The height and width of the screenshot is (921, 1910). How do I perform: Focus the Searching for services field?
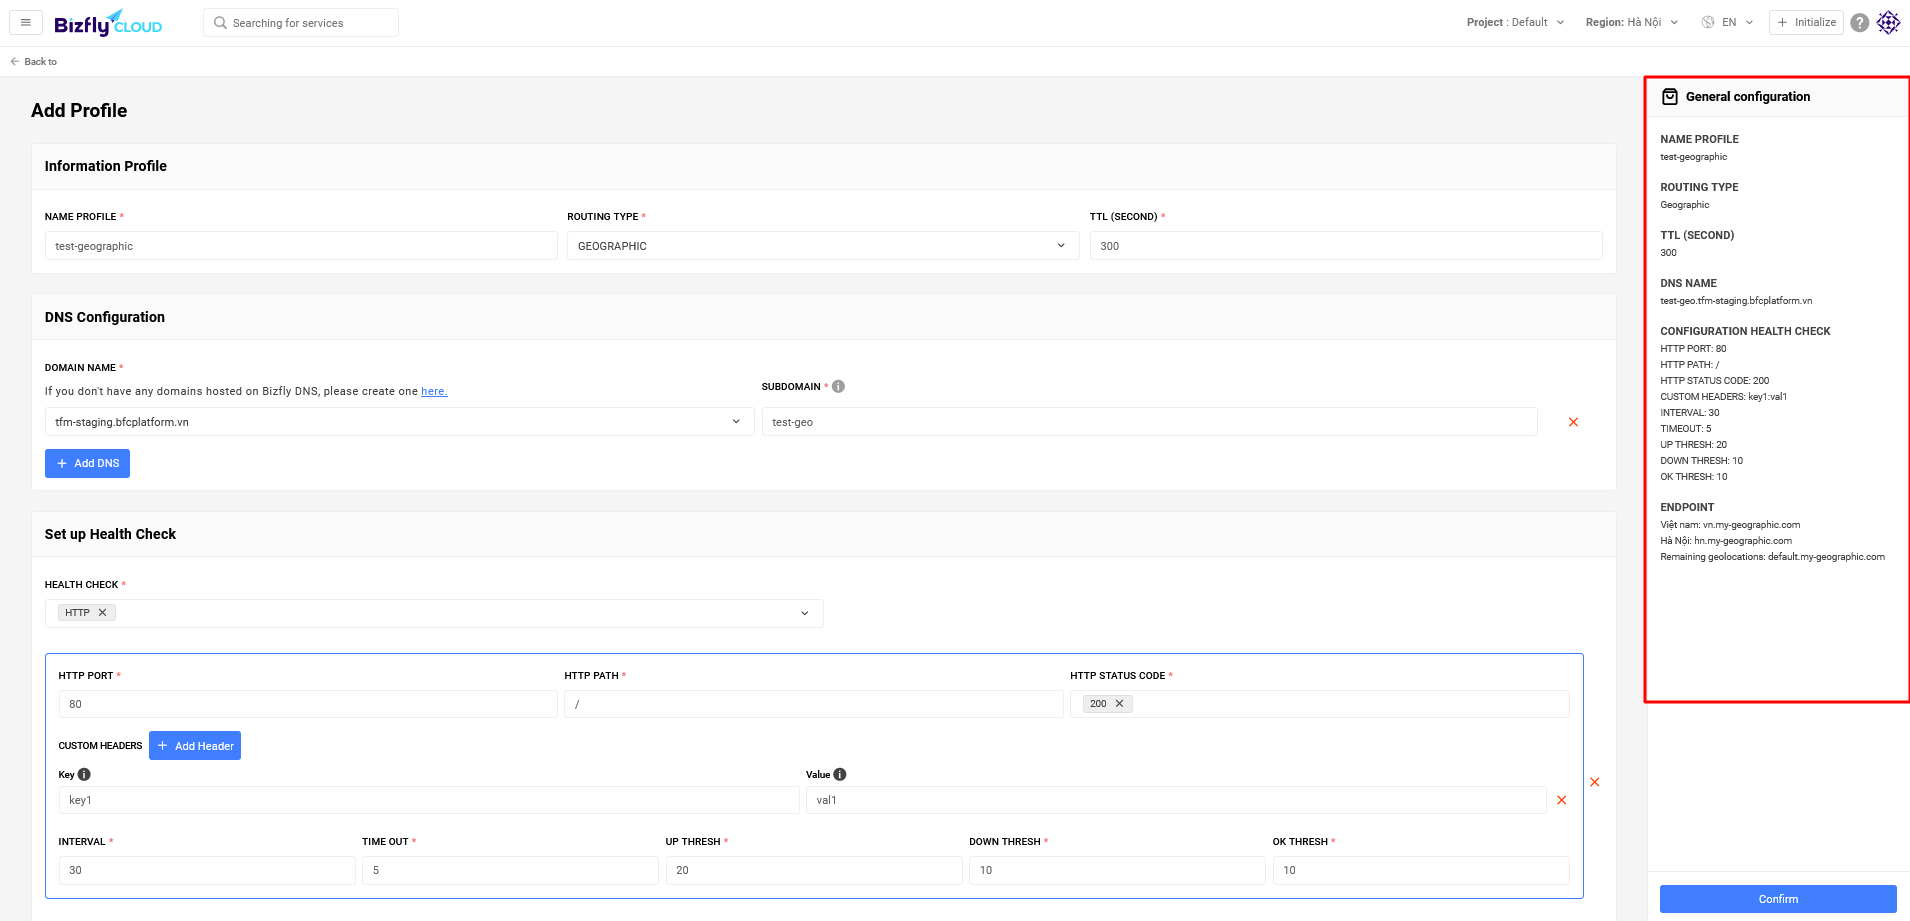[301, 23]
